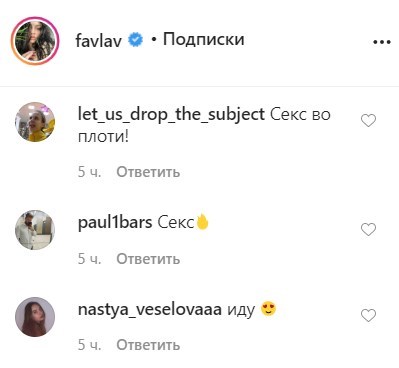Viewport: 399px width, 368px height.
Task: Click the 5 ч. timestamp under paul1bars
Action: click(89, 259)
